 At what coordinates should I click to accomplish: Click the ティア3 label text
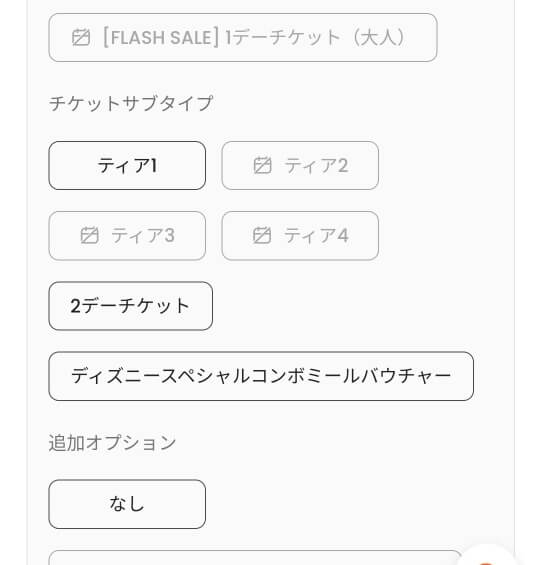click(x=143, y=236)
